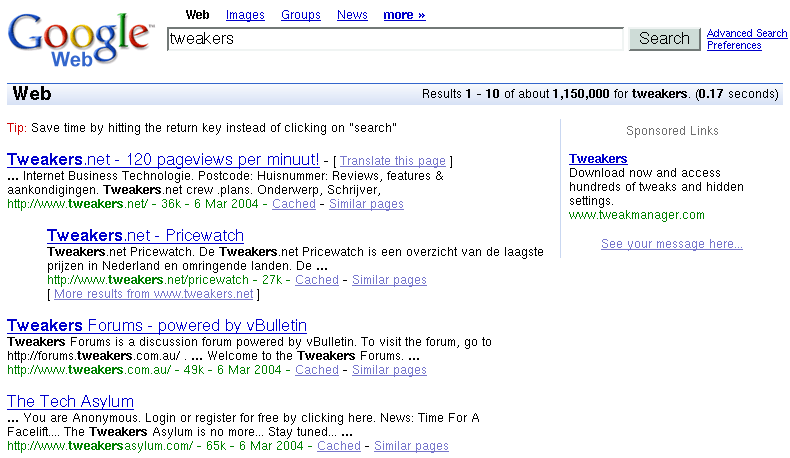Open the sponsored 'Tweakers' ad link

(x=598, y=159)
